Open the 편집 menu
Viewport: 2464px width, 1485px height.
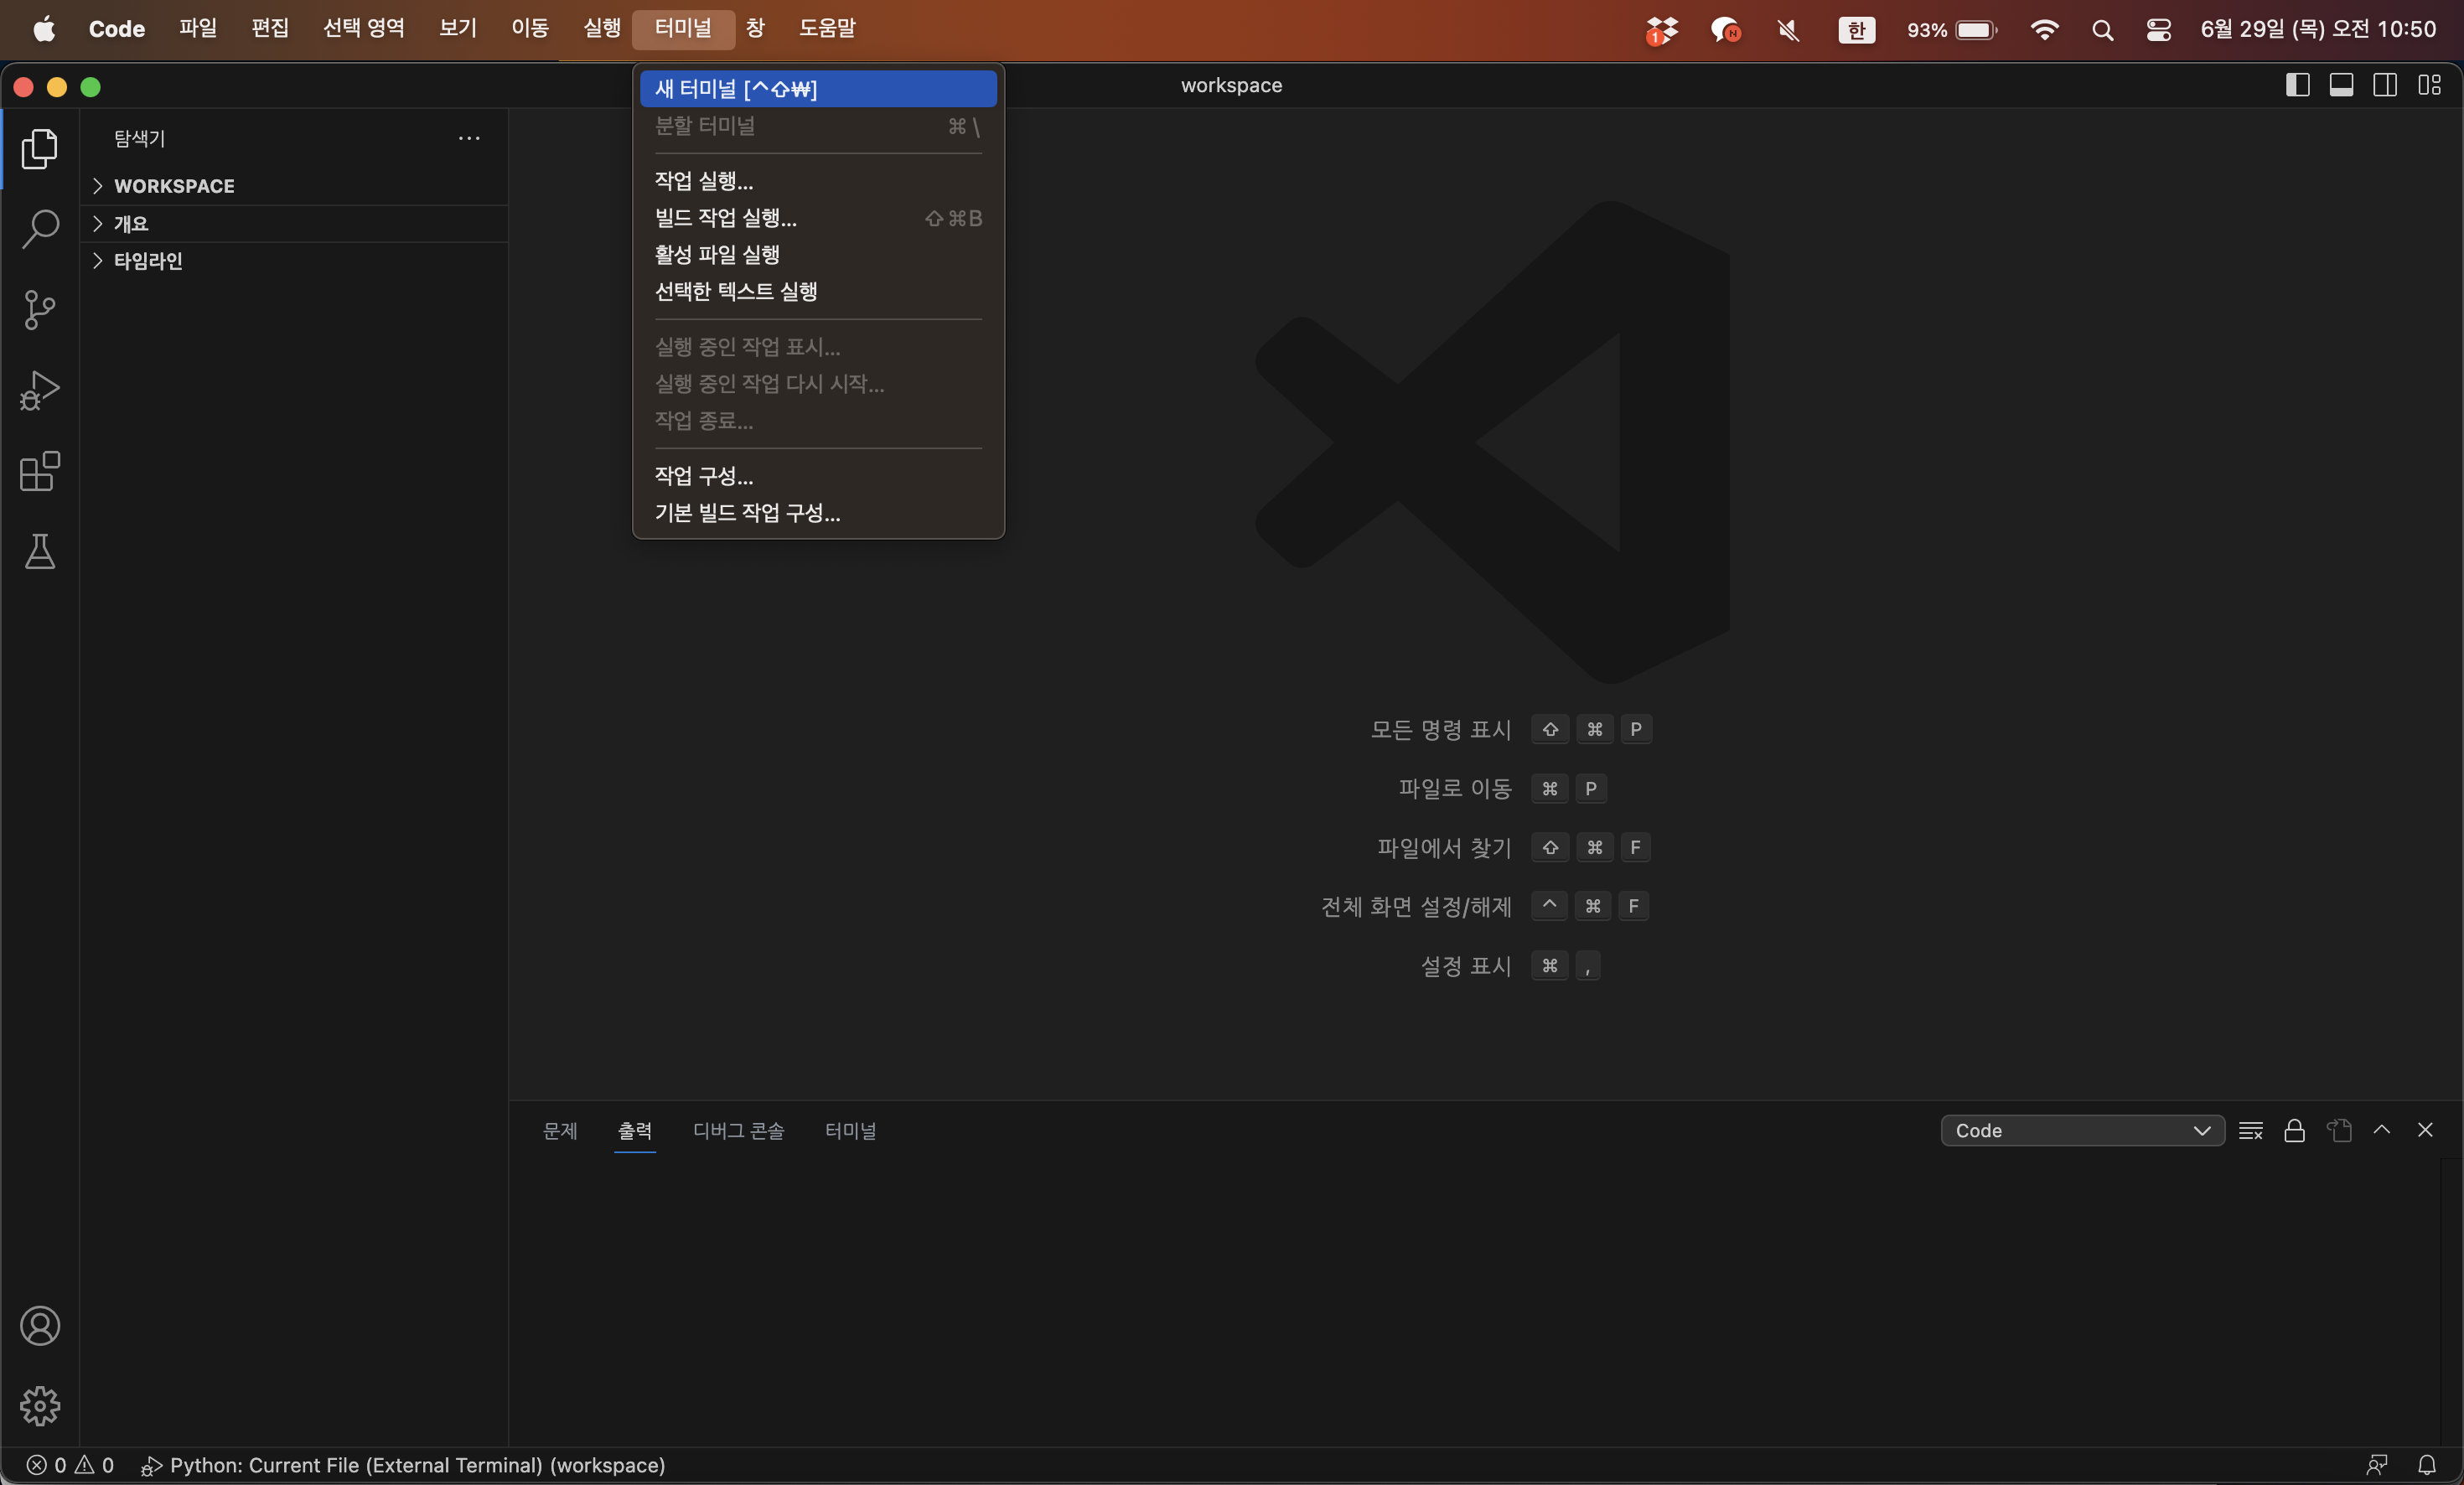click(x=270, y=28)
